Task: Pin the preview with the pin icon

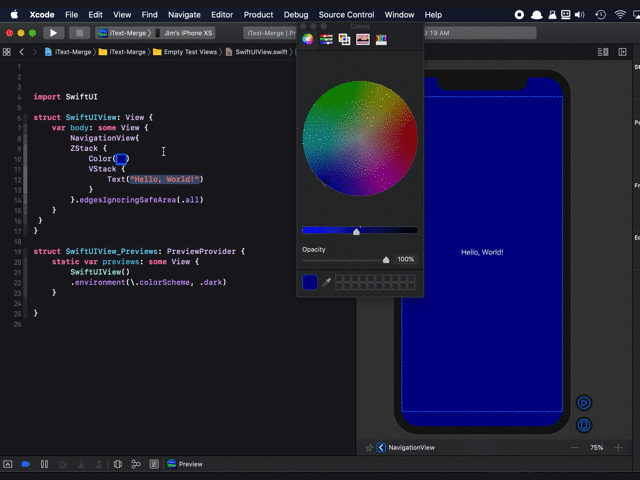Action: pos(369,448)
